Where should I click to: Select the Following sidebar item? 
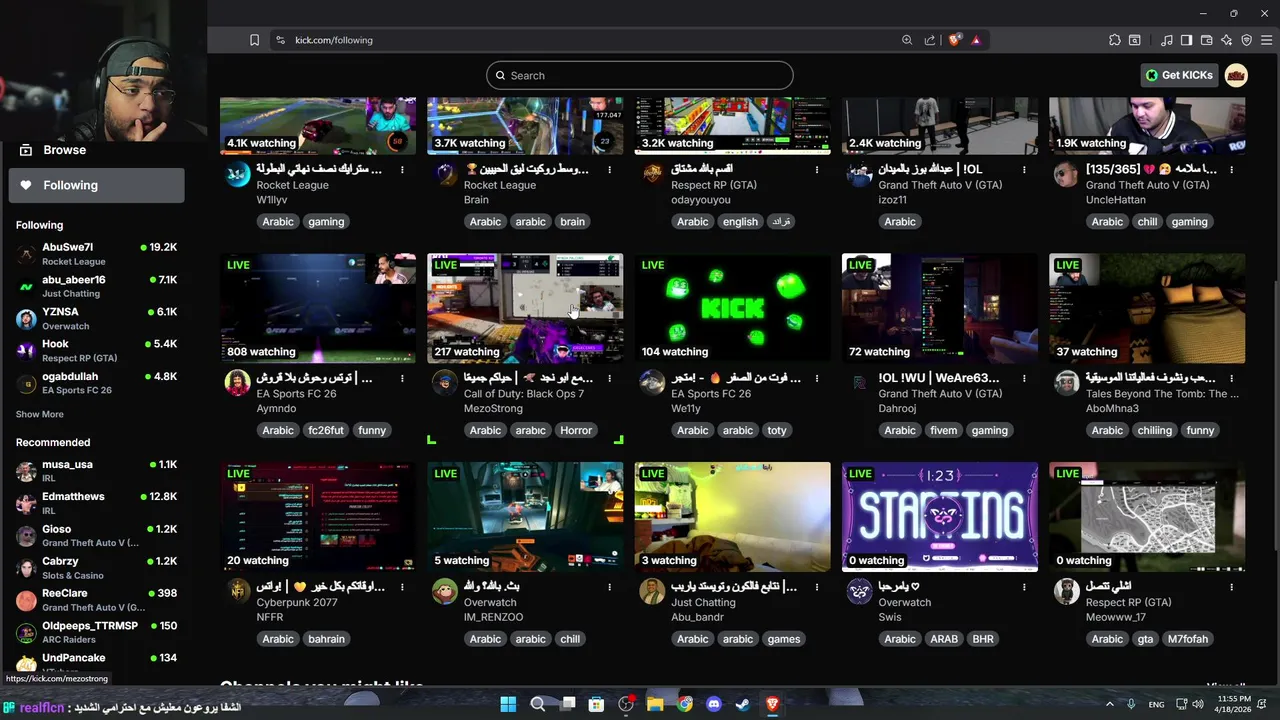coord(96,185)
